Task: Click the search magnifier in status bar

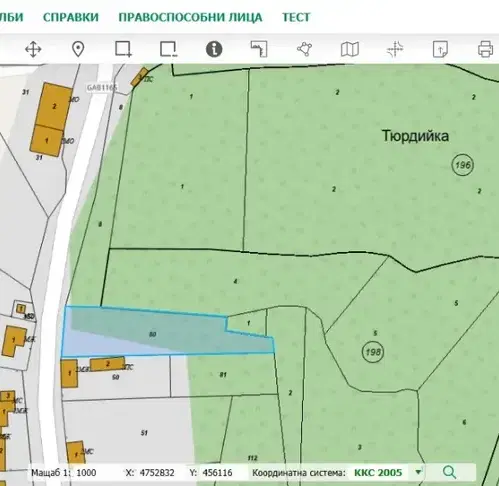Action: pyautogui.click(x=449, y=472)
